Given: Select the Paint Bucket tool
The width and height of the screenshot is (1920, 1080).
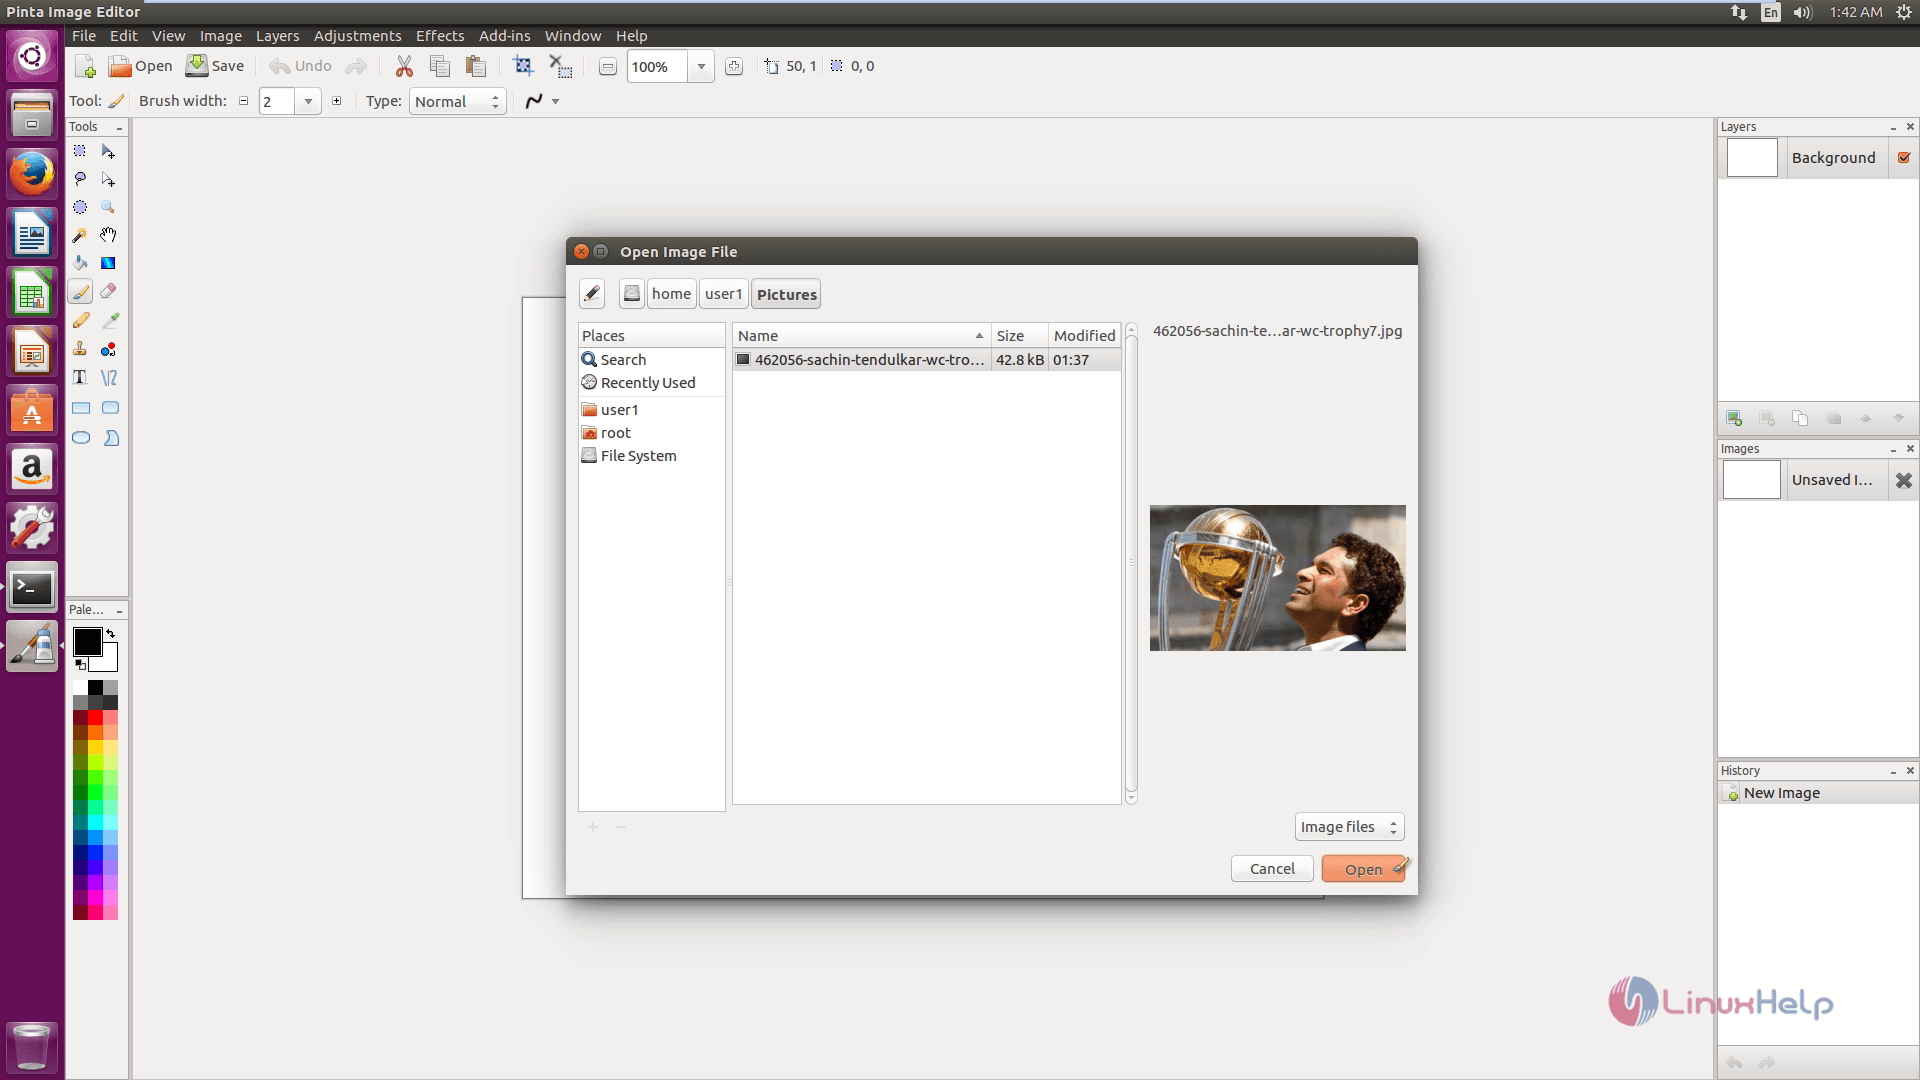Looking at the screenshot, I should (x=80, y=263).
